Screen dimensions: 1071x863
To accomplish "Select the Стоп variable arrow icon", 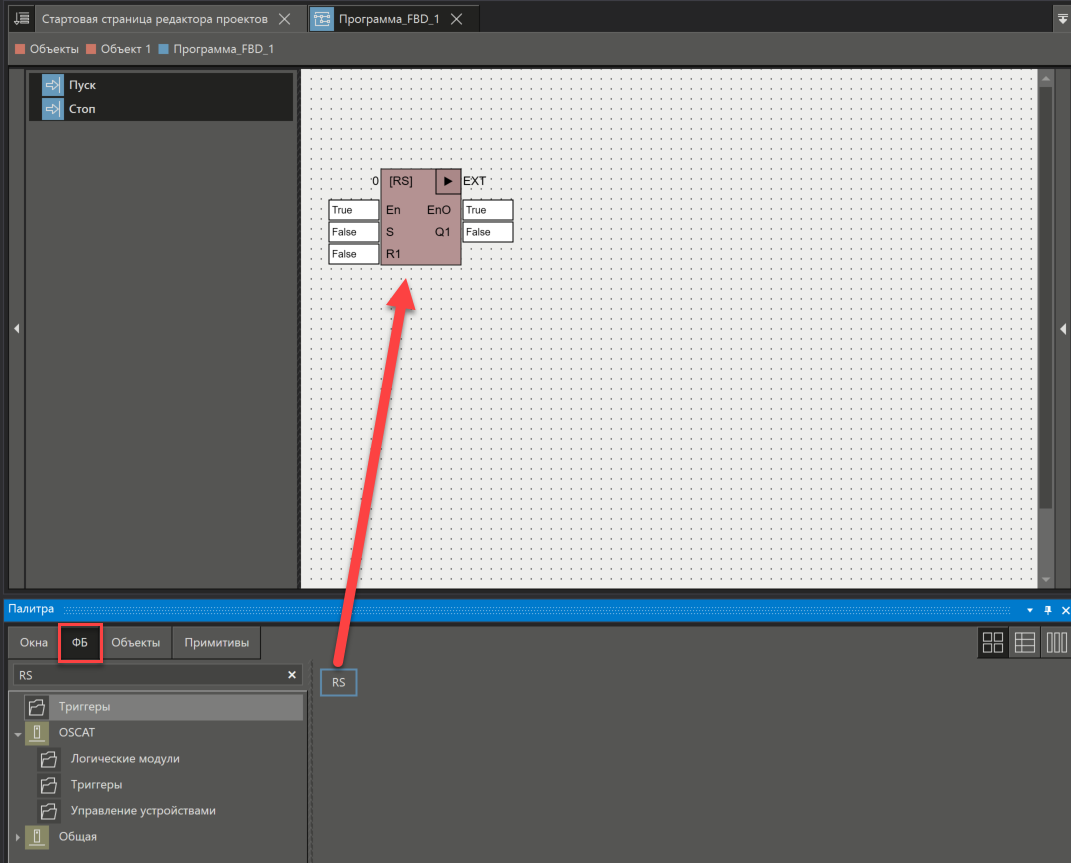I will point(53,108).
